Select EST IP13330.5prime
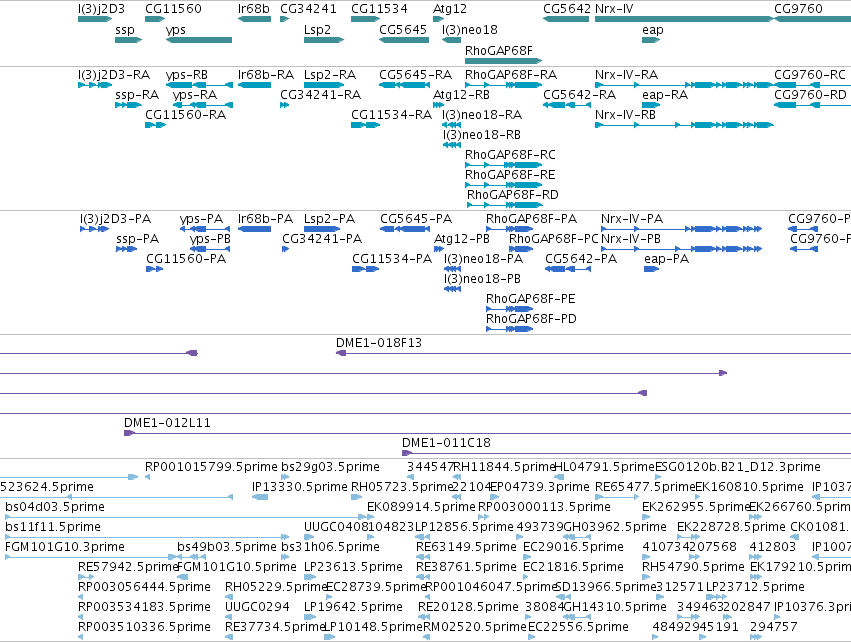The image size is (851, 642). pos(300,487)
